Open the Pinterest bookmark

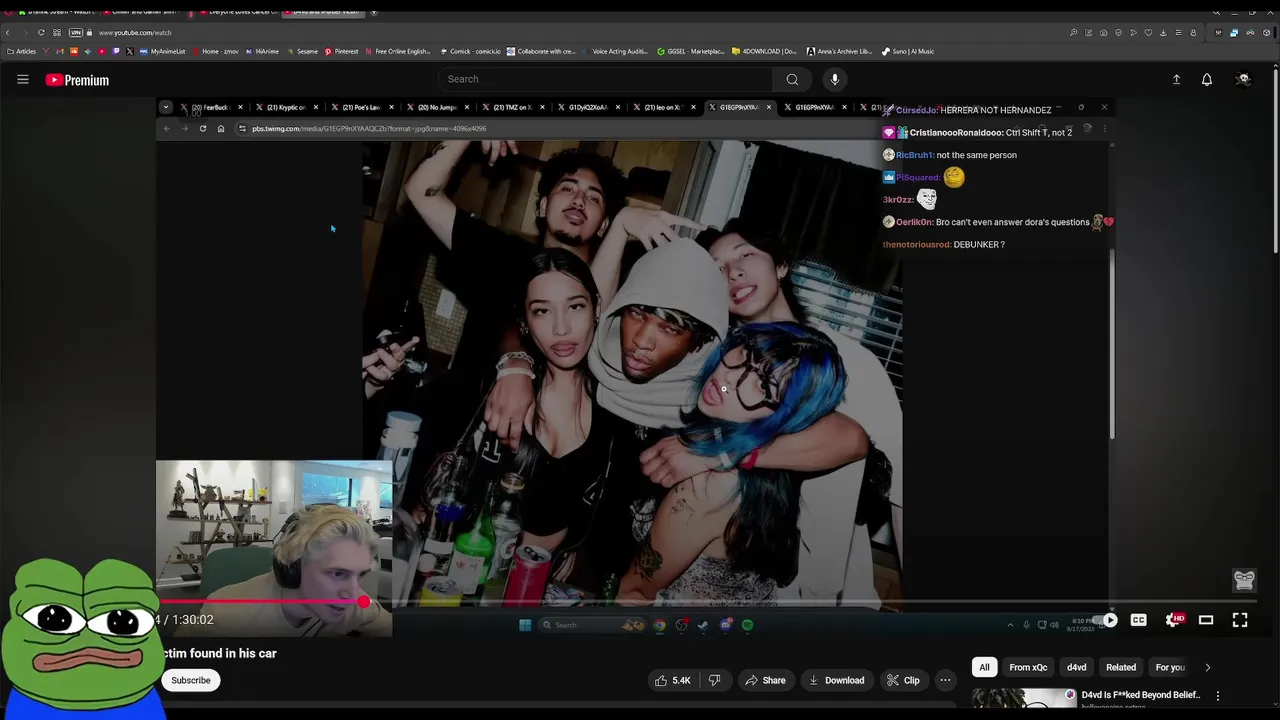(341, 51)
